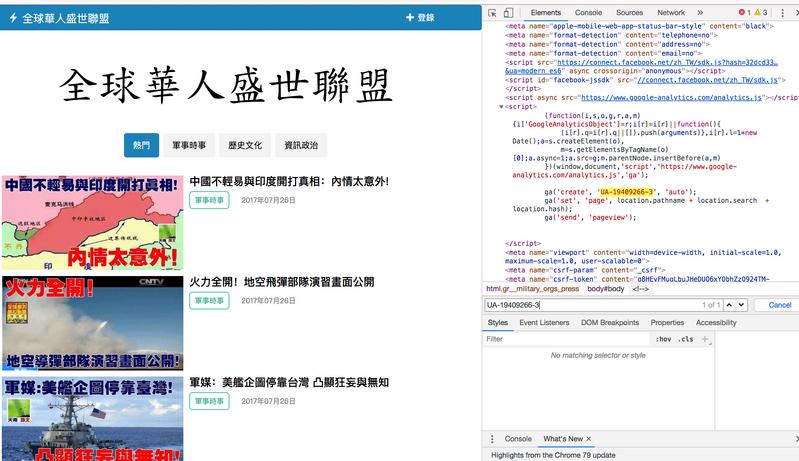Cancel the DevTools search
The image size is (799, 461).
tap(780, 305)
